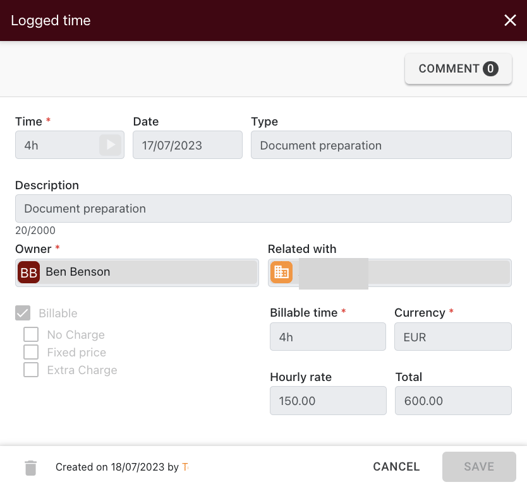Screen dimensions: 527x487
Task: Click the CANCEL button
Action: point(396,466)
